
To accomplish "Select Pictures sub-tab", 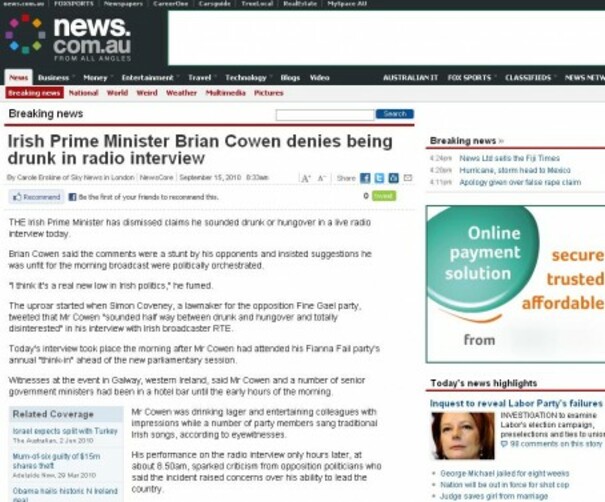I will (269, 93).
